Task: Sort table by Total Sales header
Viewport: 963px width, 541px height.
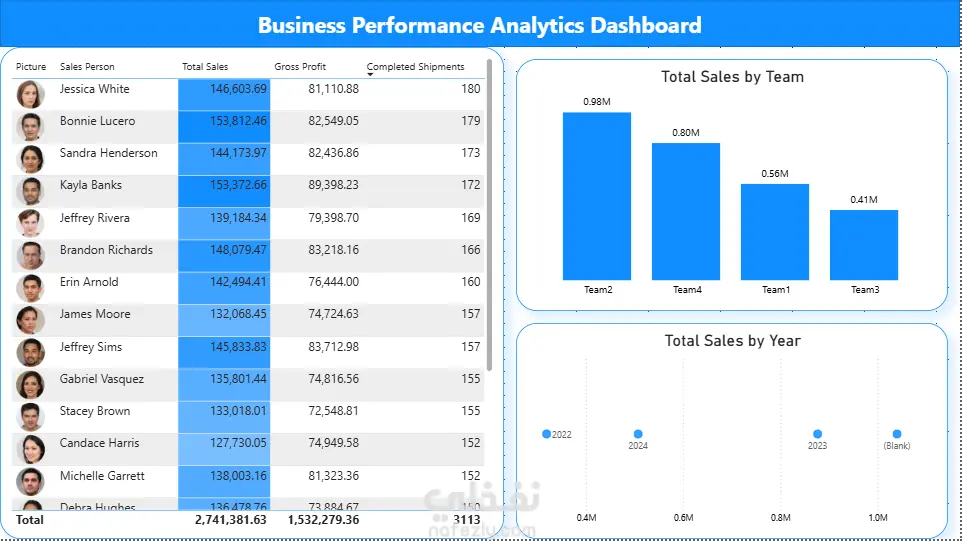Action: (205, 66)
